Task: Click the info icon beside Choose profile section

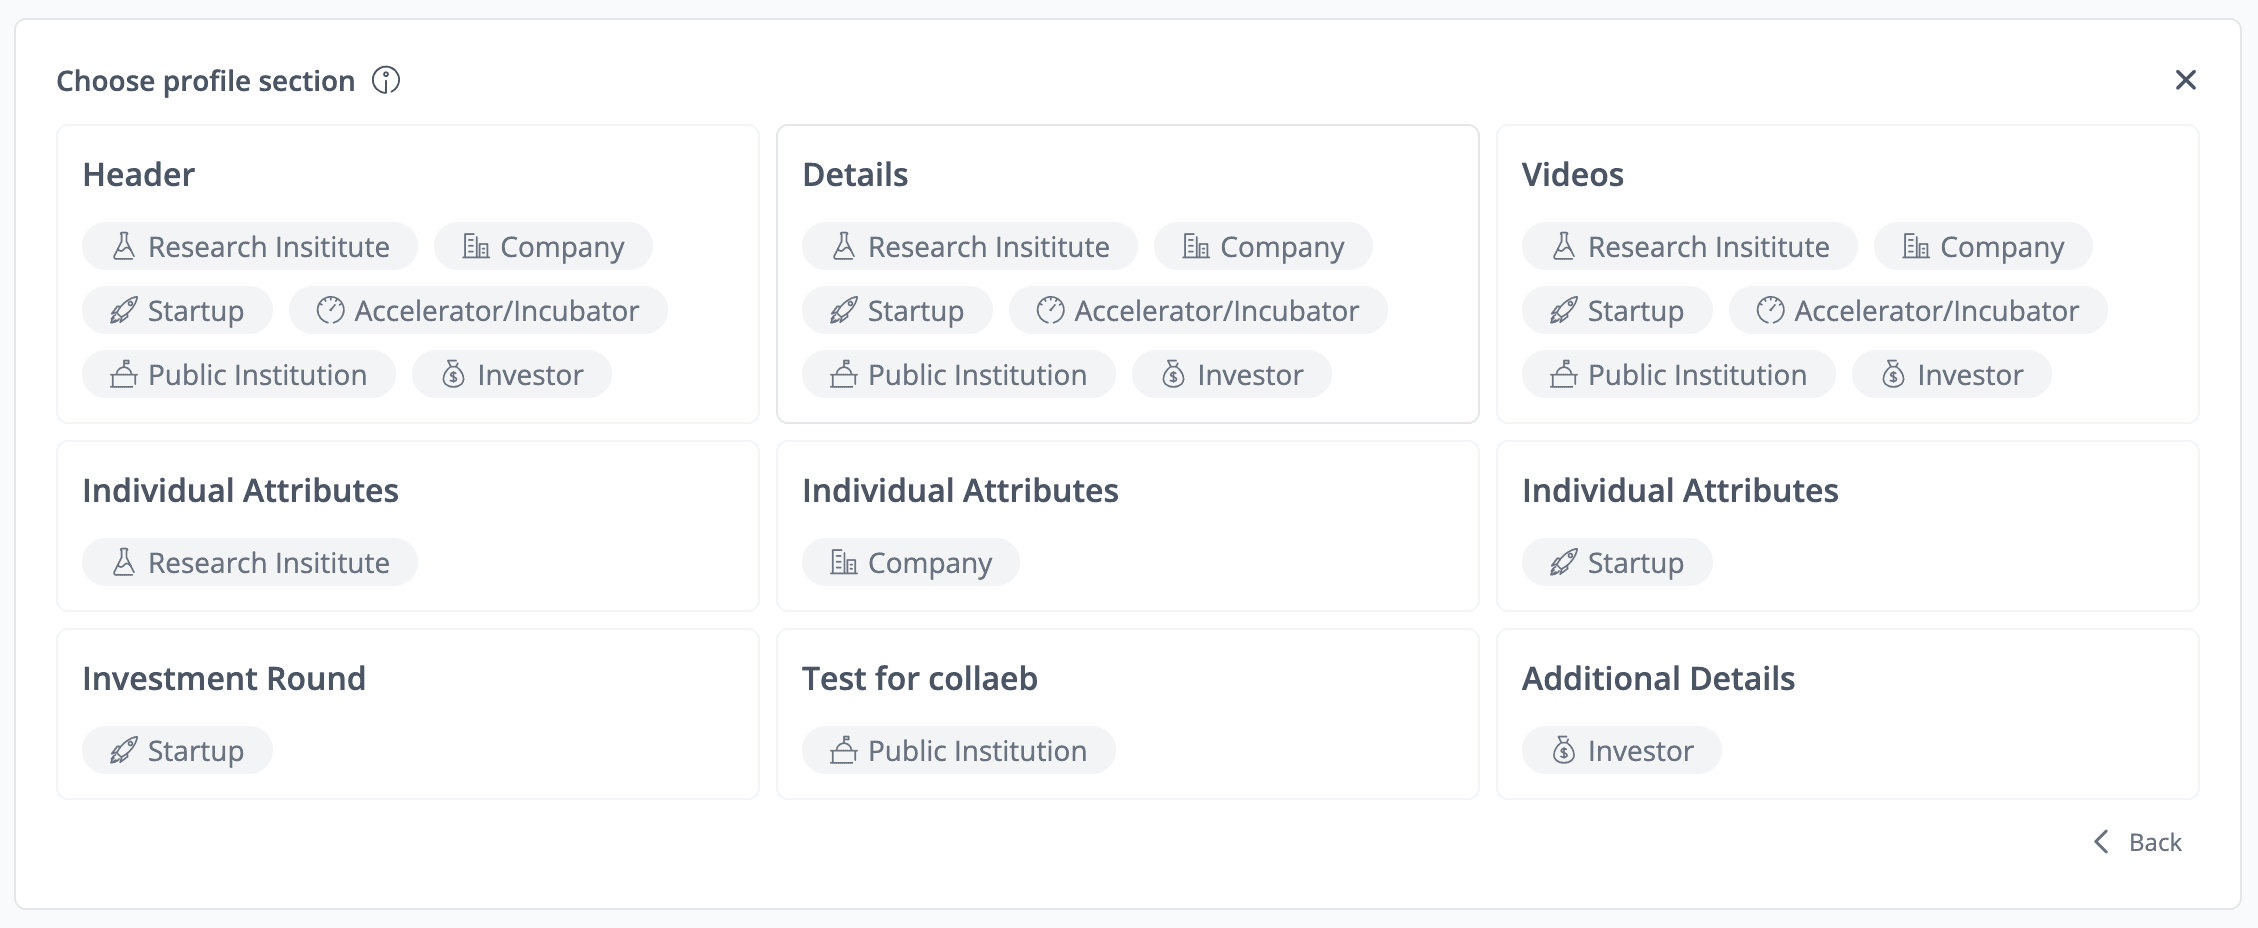Action: tap(386, 80)
